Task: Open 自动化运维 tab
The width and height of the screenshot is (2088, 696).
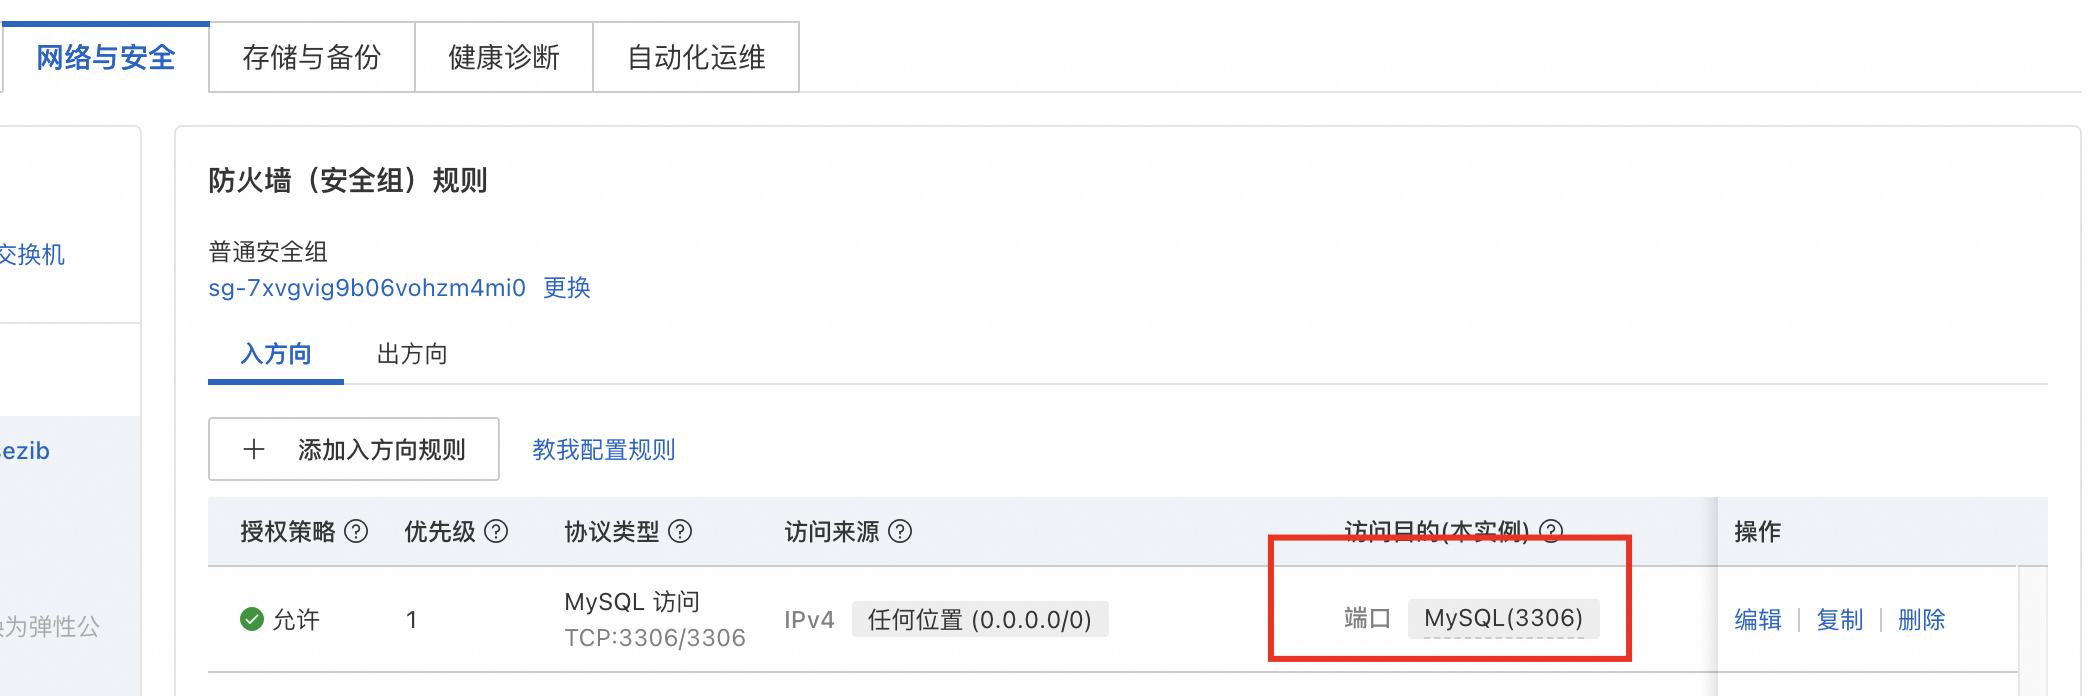Action: tap(696, 57)
